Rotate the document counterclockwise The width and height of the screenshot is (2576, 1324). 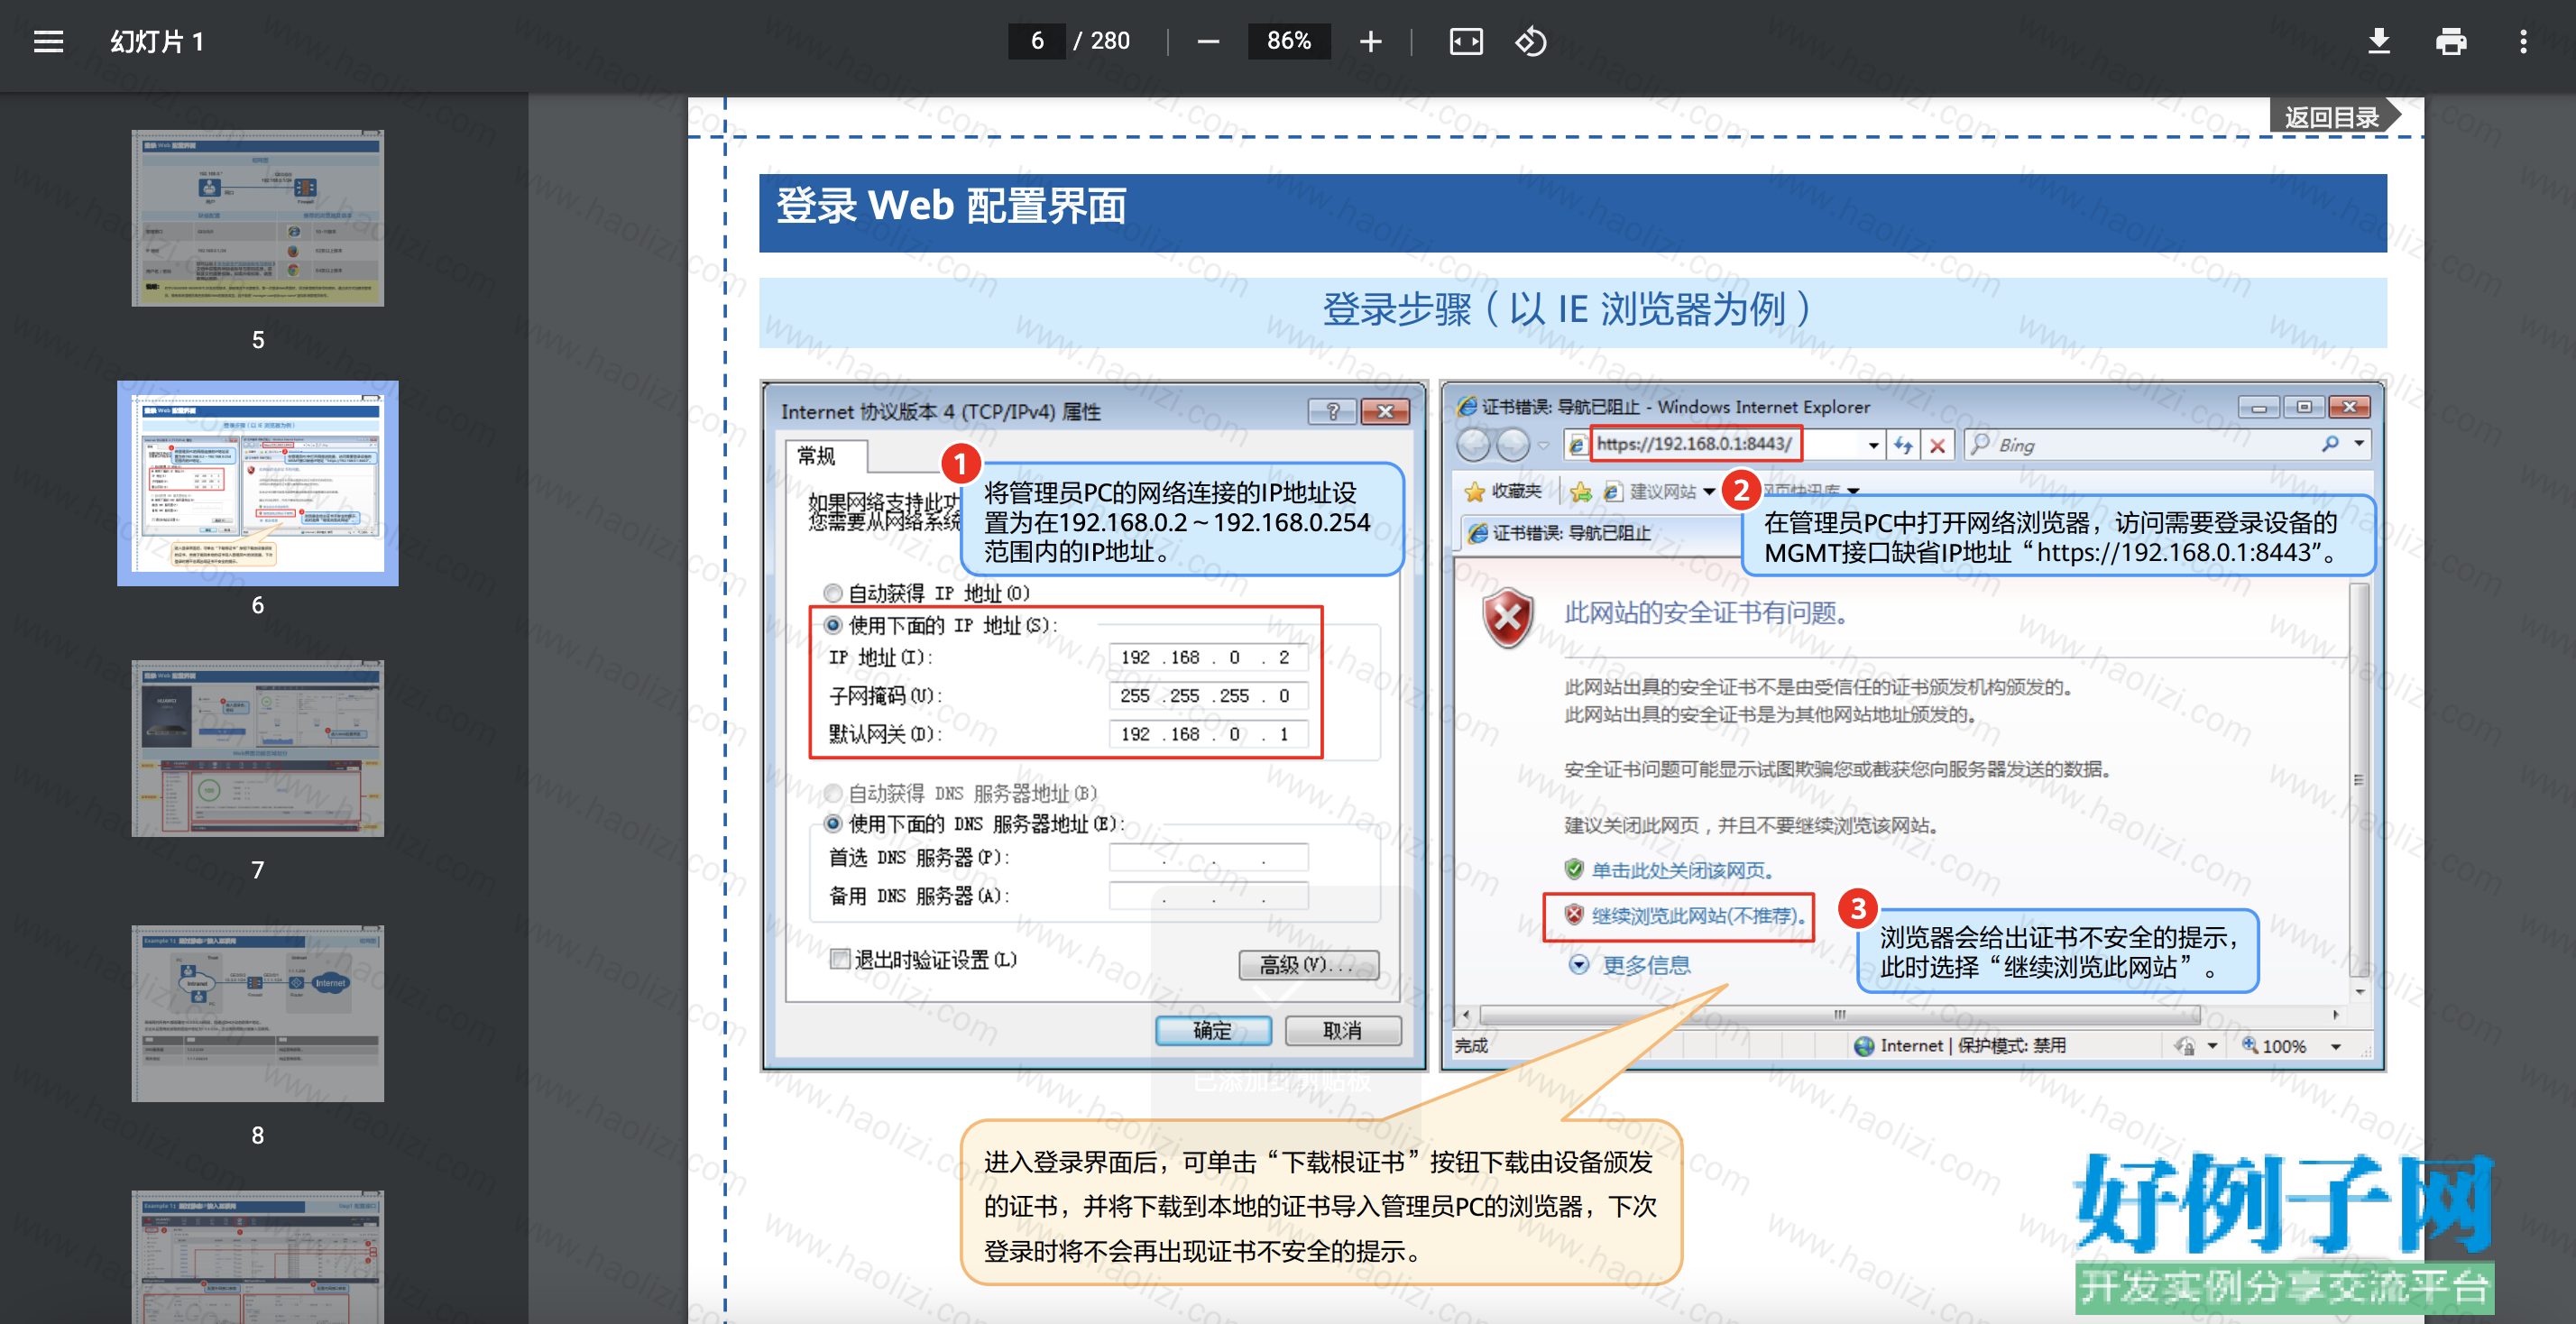1531,41
